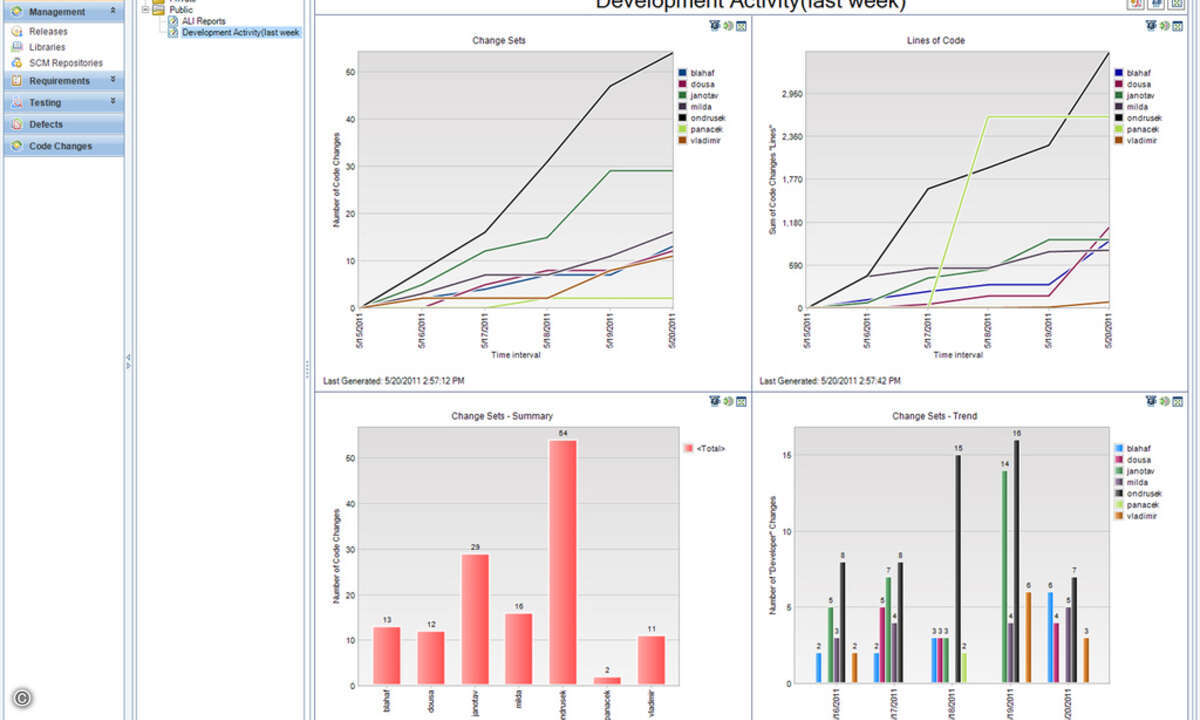Open the Code Changes module
The width and height of the screenshot is (1200, 720).
tap(64, 147)
